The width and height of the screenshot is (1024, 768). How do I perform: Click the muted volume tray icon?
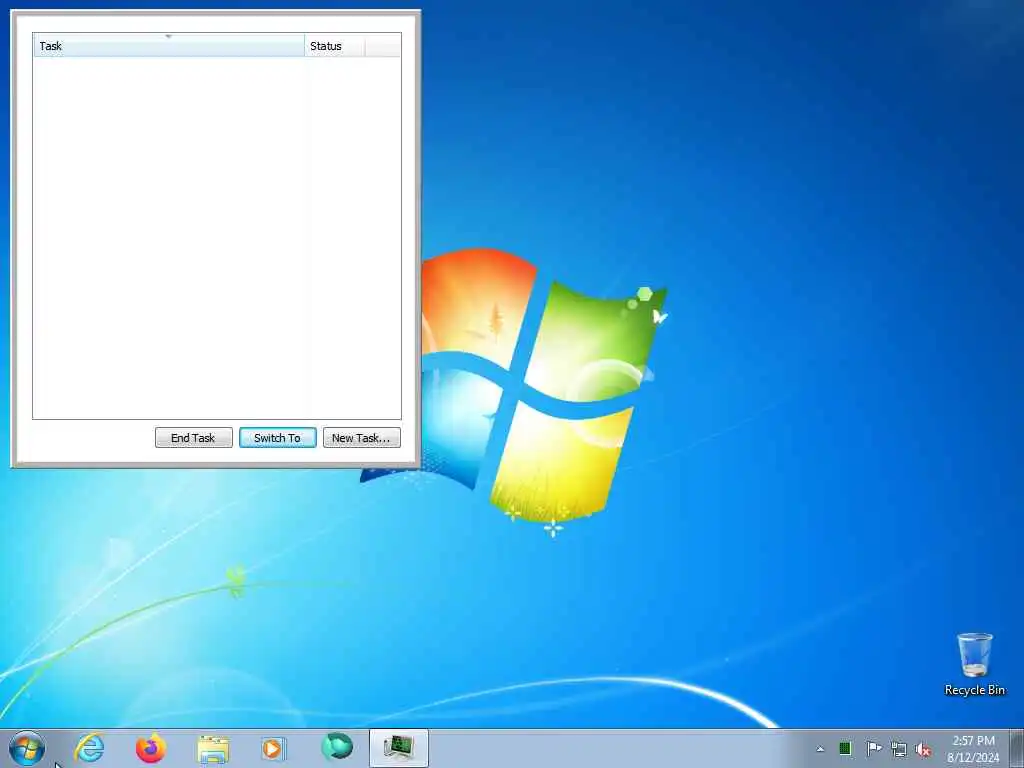tap(923, 749)
